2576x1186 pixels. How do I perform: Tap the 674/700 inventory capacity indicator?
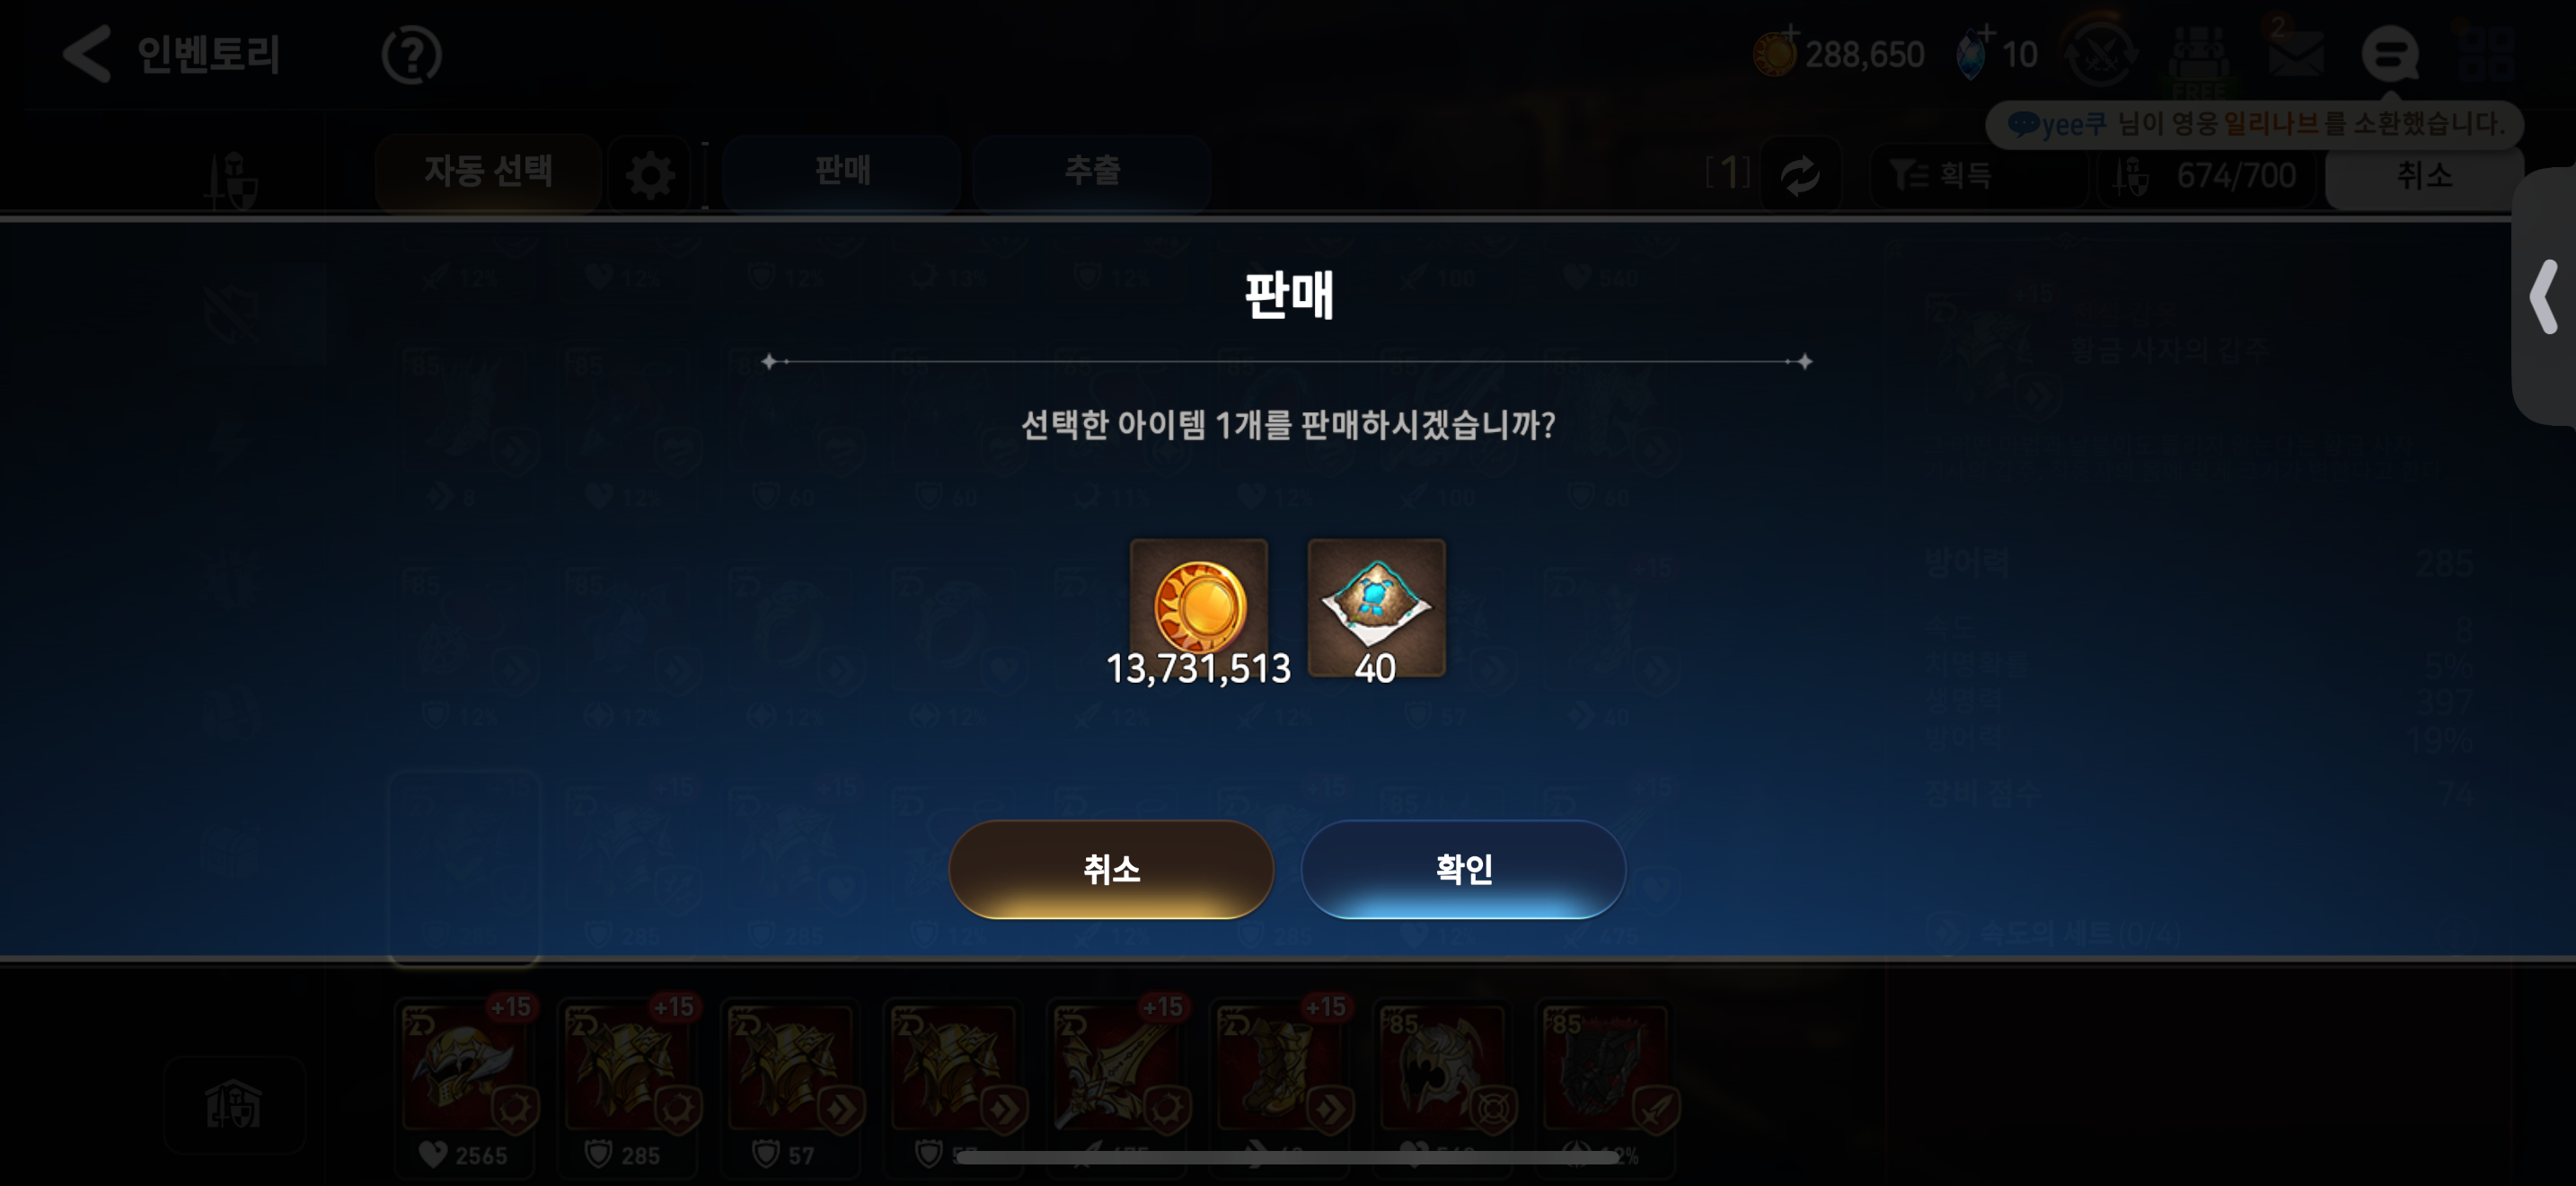2205,176
